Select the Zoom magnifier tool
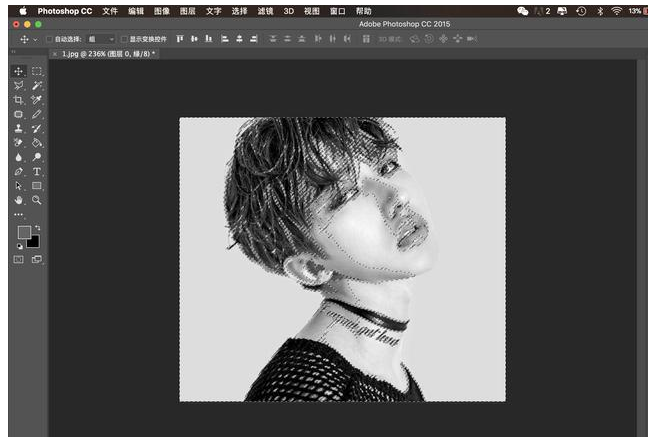This screenshot has height=437, width=648. coord(37,200)
